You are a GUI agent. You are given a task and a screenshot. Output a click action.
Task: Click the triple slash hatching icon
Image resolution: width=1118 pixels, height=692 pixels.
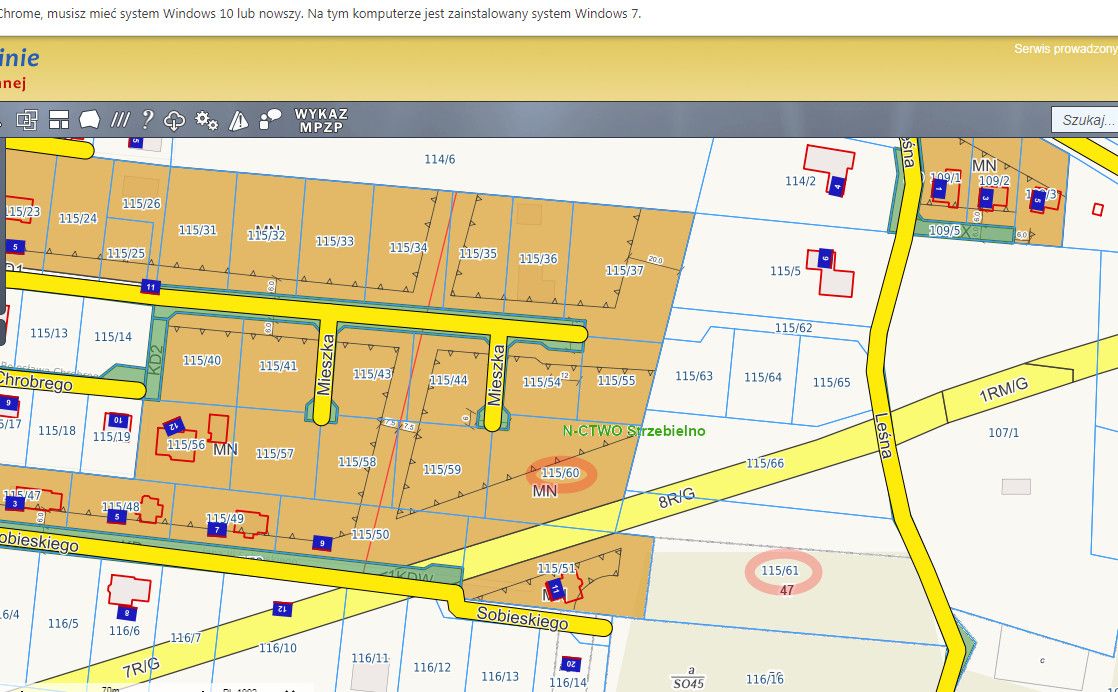[x=120, y=120]
